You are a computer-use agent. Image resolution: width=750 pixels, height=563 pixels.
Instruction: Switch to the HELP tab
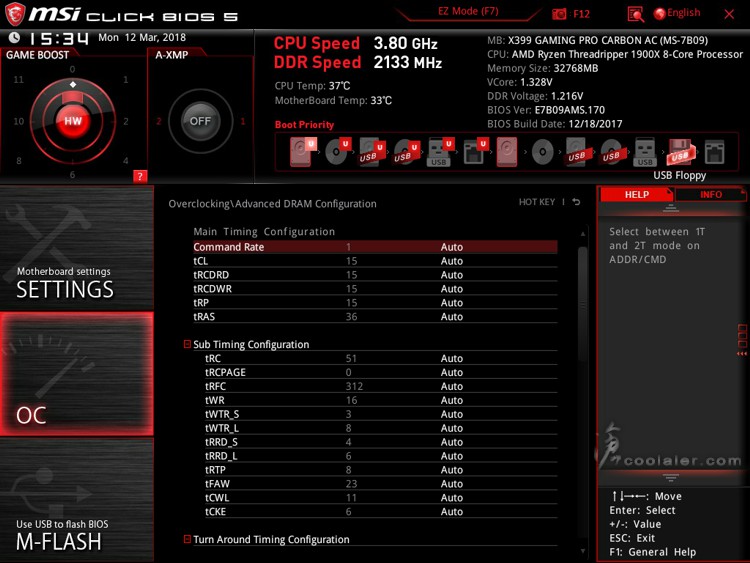[x=636, y=194]
